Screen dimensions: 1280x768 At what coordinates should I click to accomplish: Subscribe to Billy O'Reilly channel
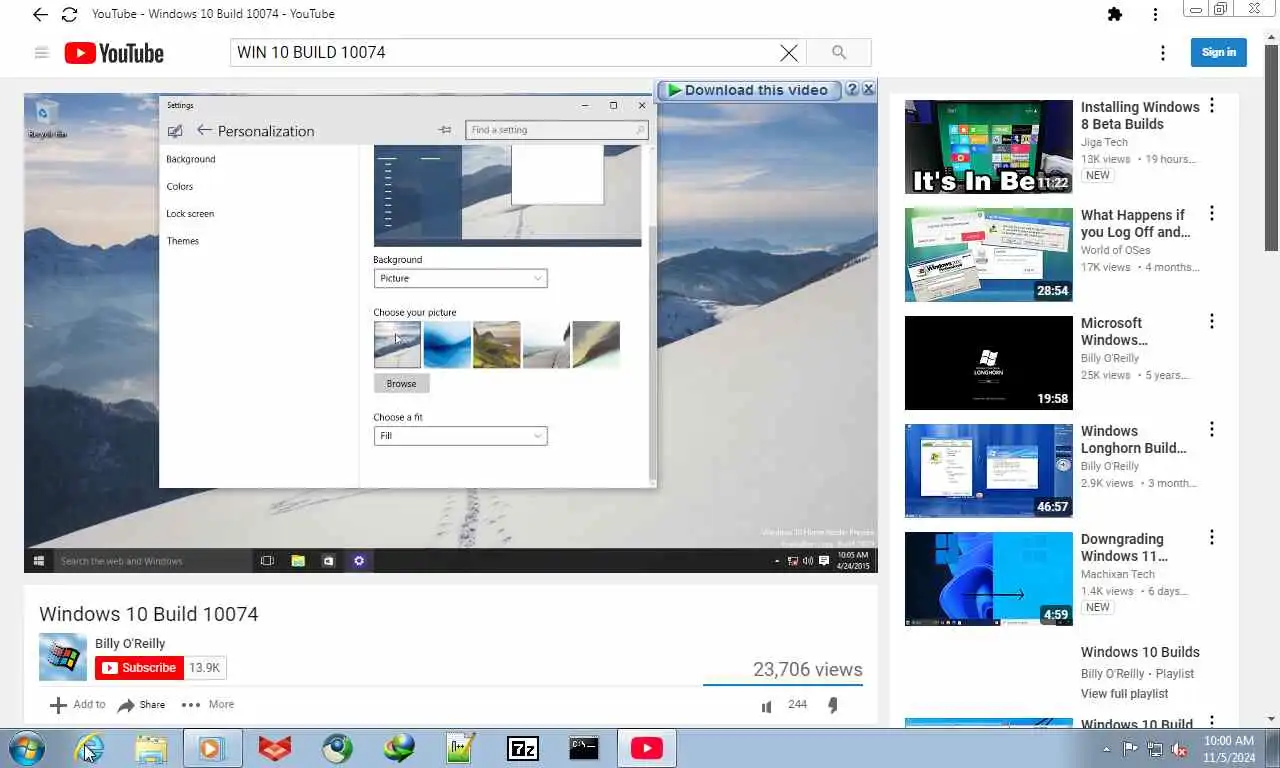click(x=139, y=668)
